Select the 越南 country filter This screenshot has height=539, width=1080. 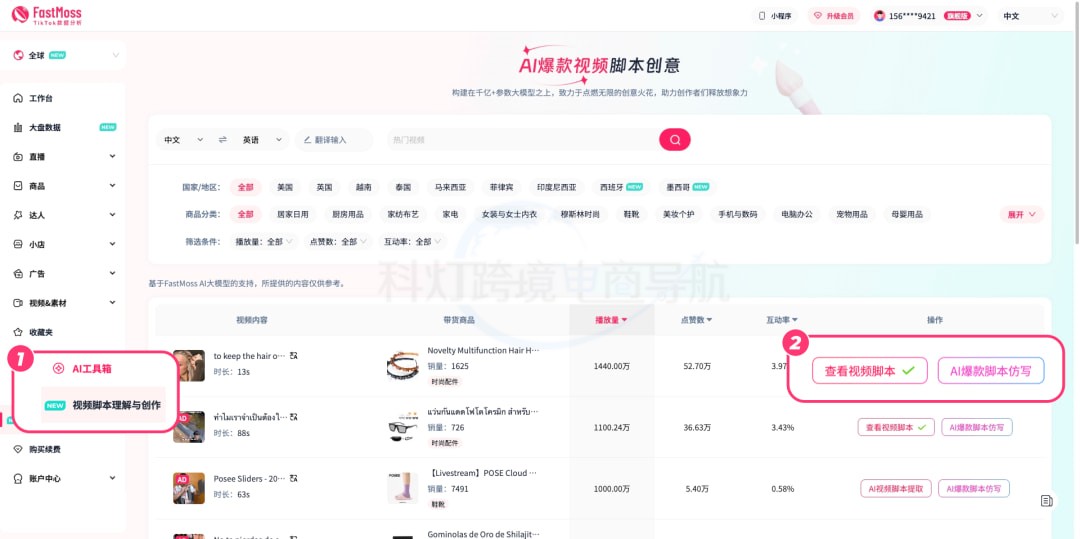[x=364, y=187]
